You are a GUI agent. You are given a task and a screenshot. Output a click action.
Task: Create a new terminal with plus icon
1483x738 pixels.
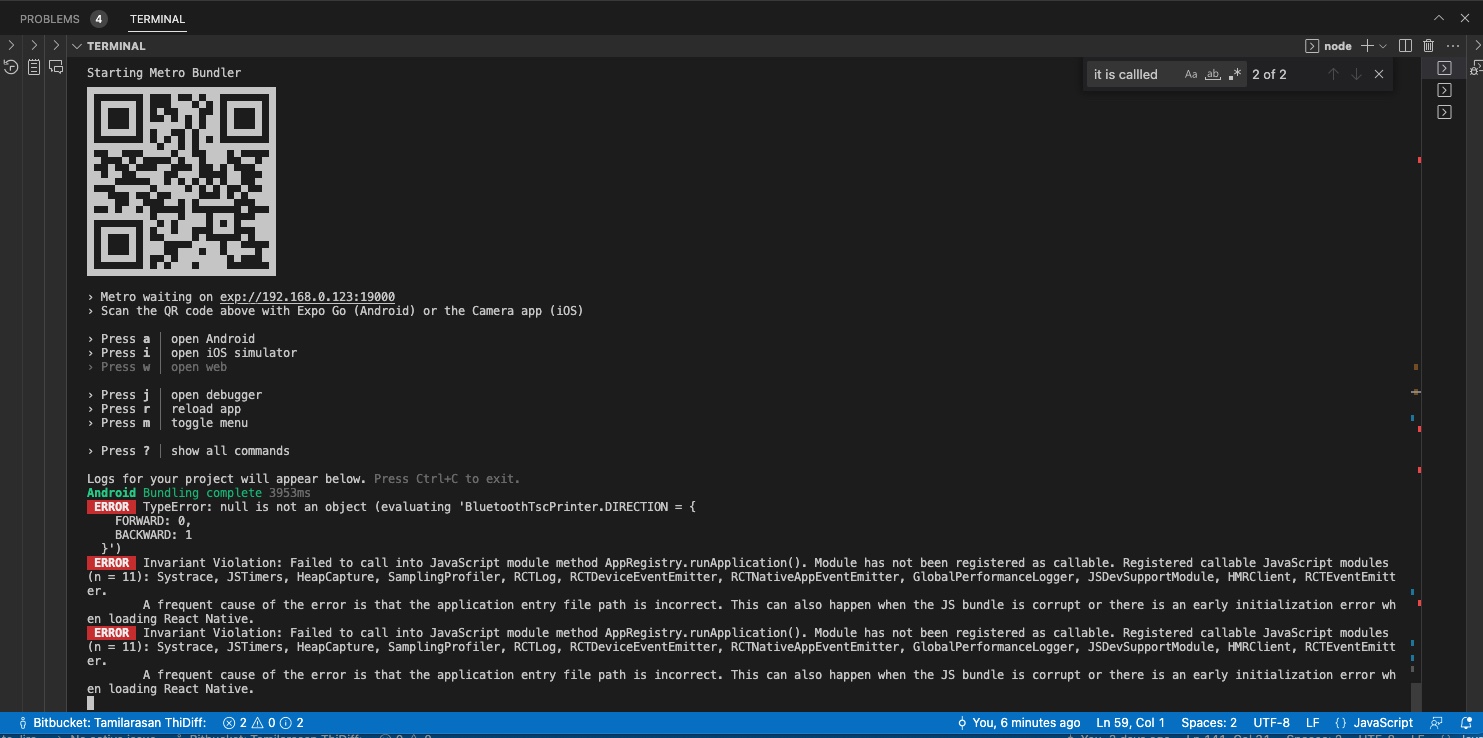tap(1367, 46)
